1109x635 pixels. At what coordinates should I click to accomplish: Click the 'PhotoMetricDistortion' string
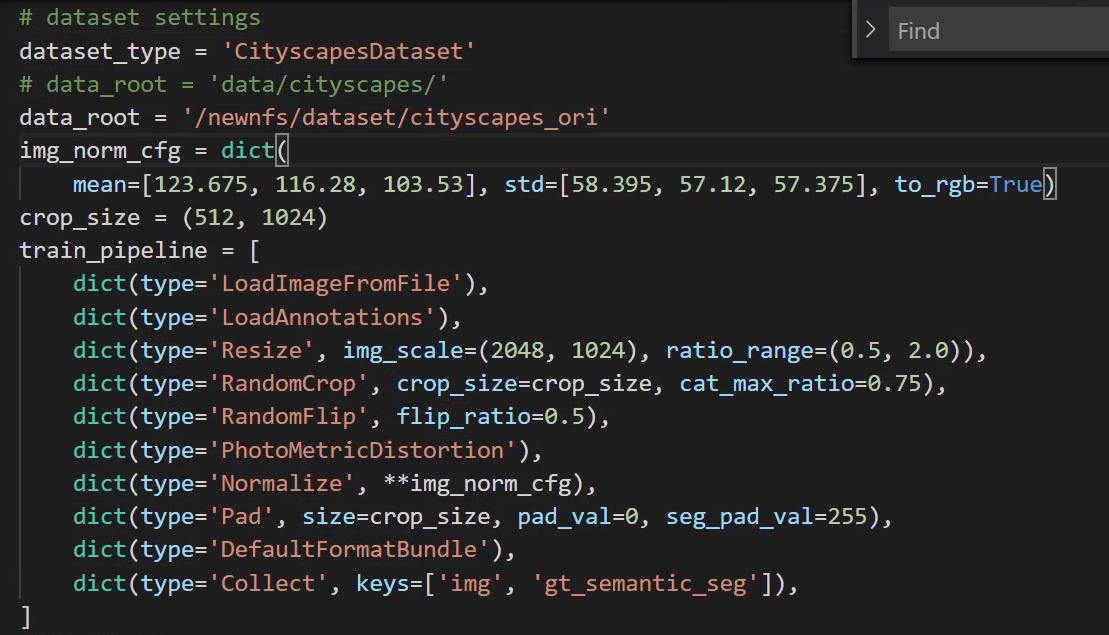[363, 450]
